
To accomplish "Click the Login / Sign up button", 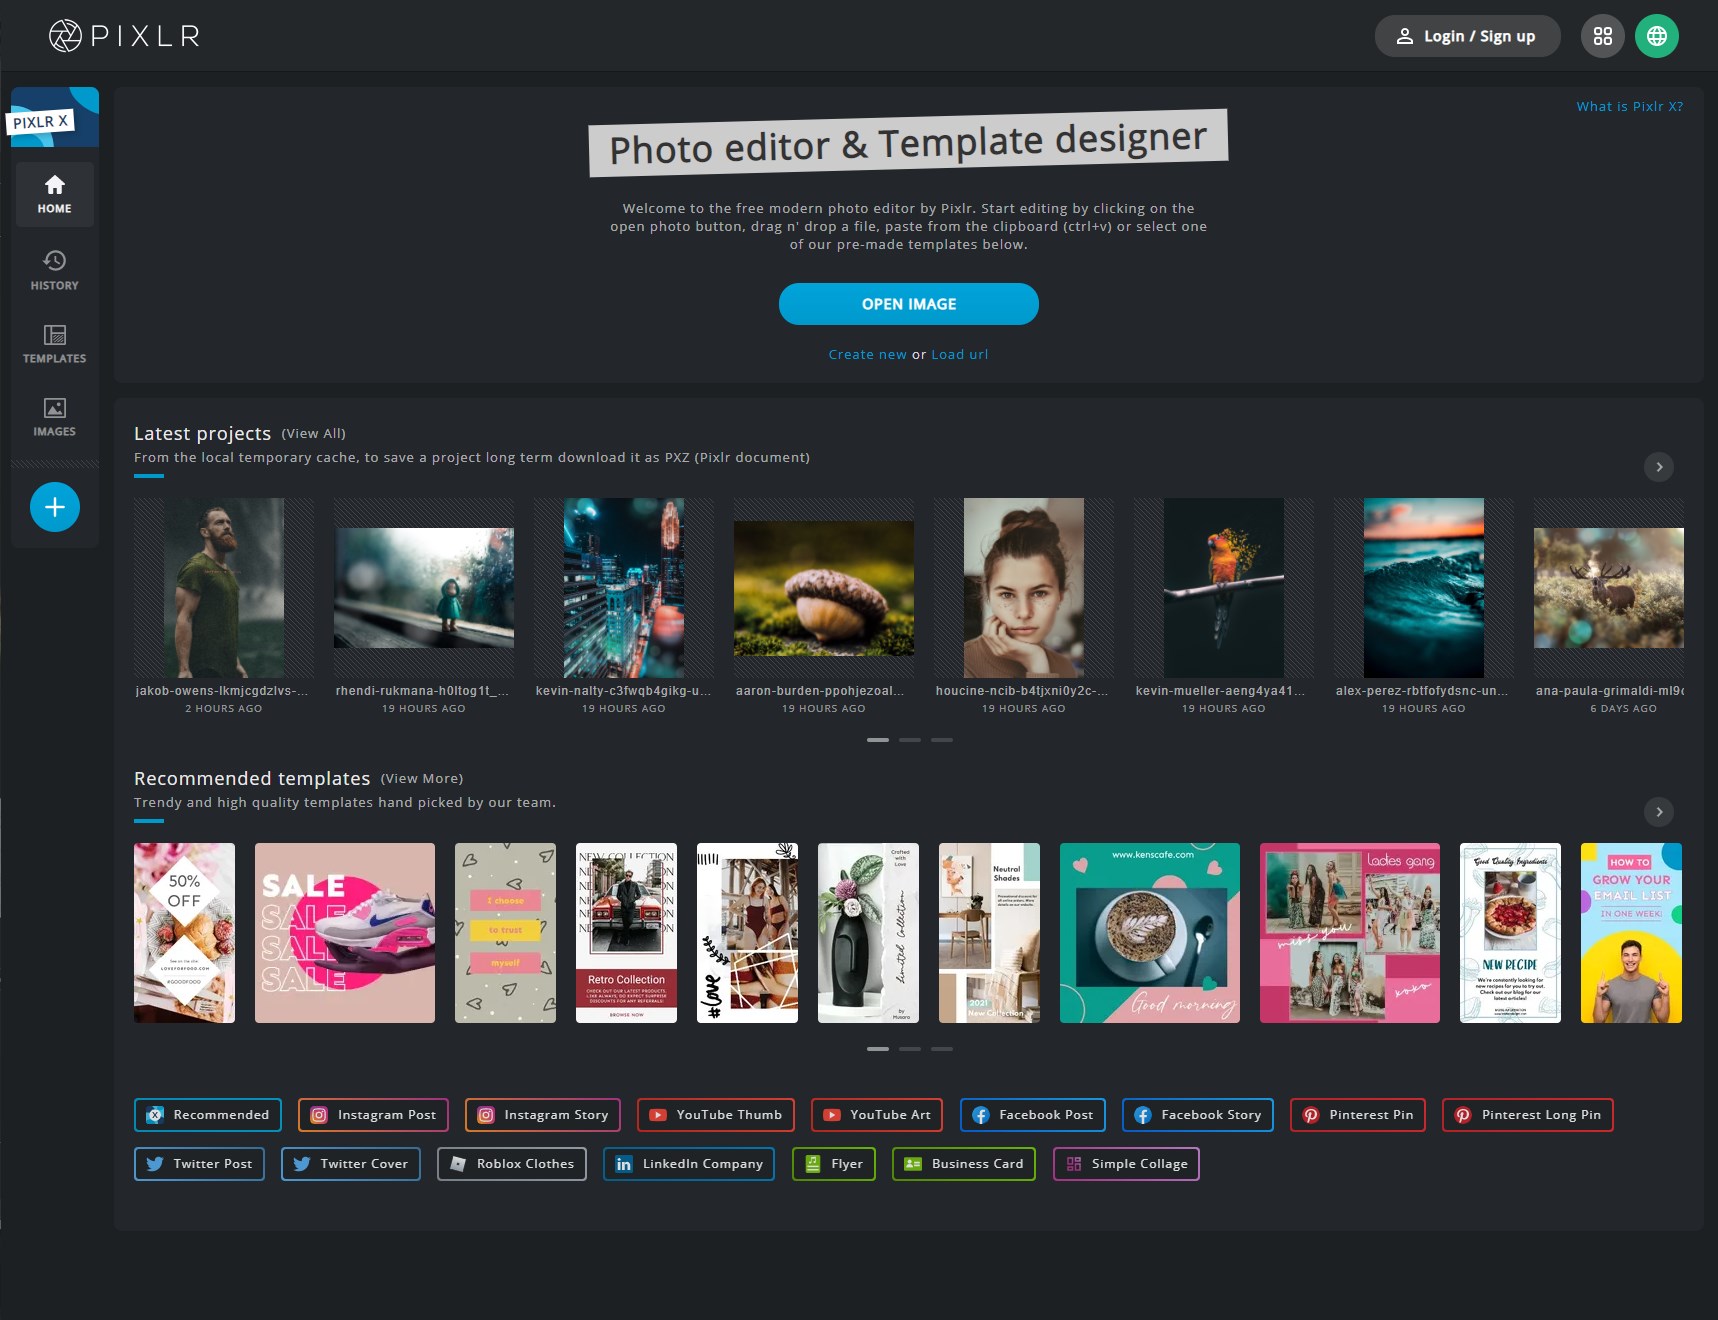I will (1466, 35).
